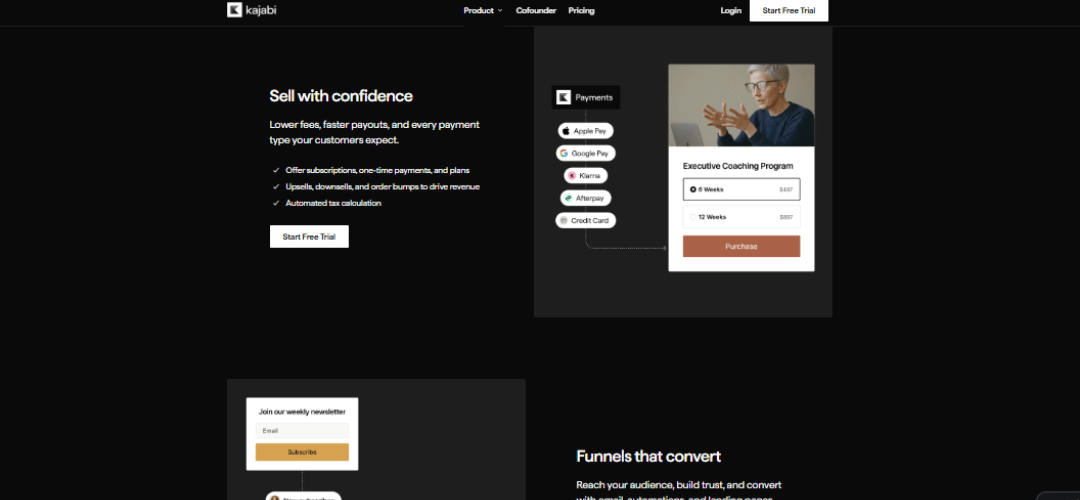The width and height of the screenshot is (1080, 500).
Task: Click the $897 price text
Action: coord(786,217)
